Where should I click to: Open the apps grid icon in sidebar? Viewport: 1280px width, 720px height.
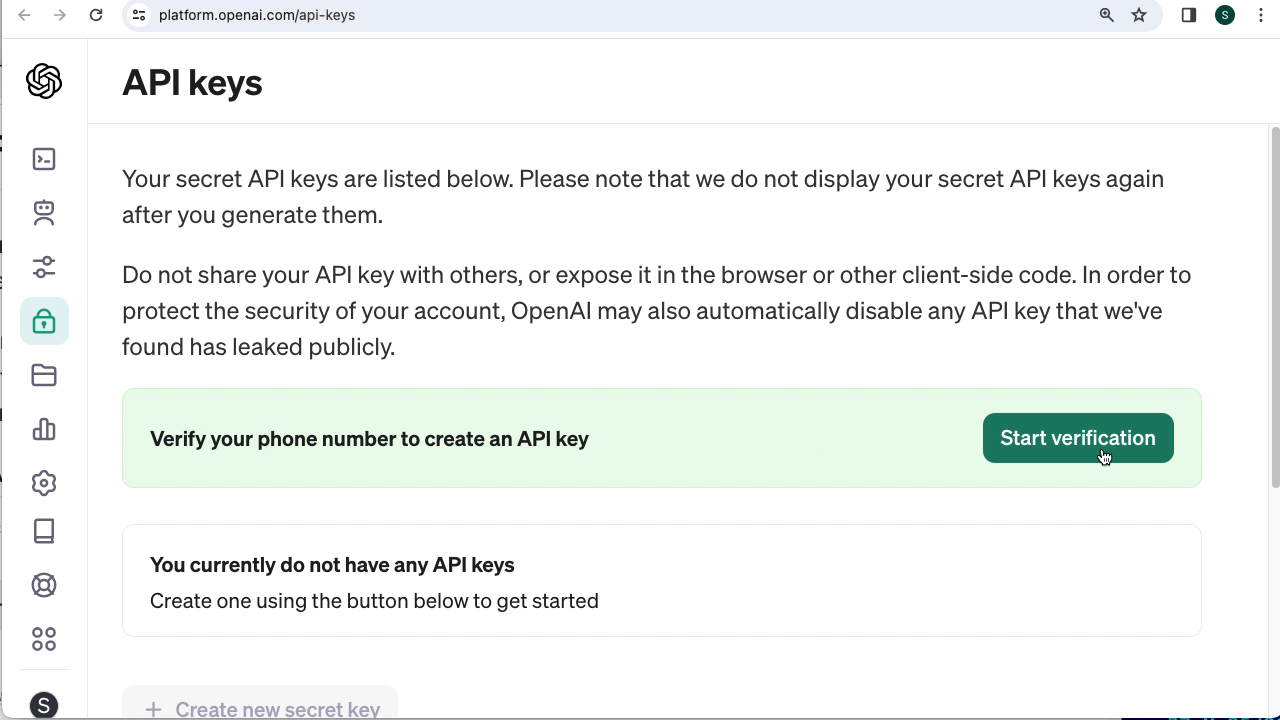coord(44,639)
